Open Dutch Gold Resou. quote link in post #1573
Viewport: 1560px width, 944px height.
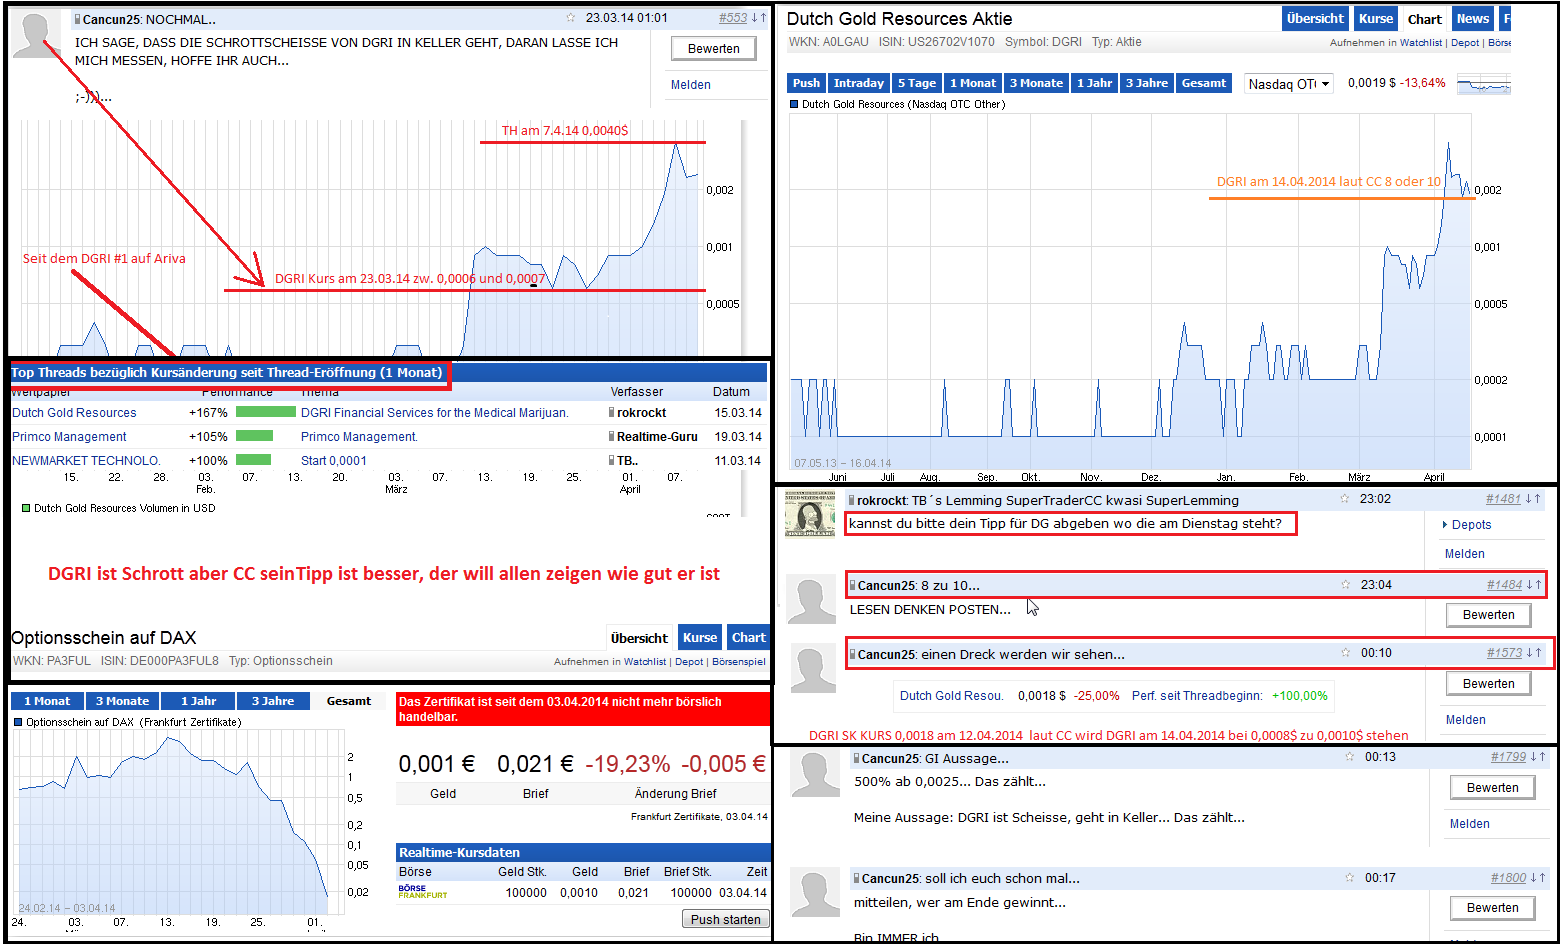(951, 696)
